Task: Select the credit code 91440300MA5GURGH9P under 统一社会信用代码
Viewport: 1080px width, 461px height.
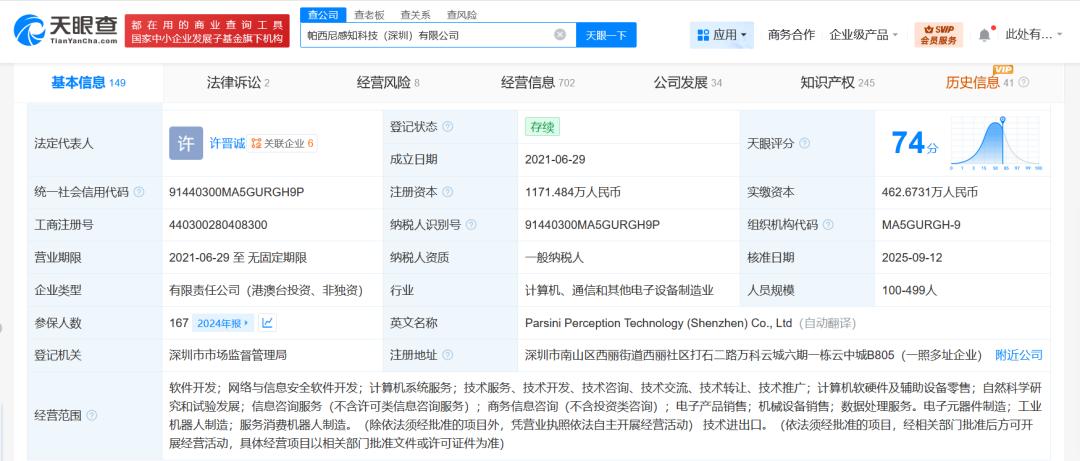Action: (236, 192)
